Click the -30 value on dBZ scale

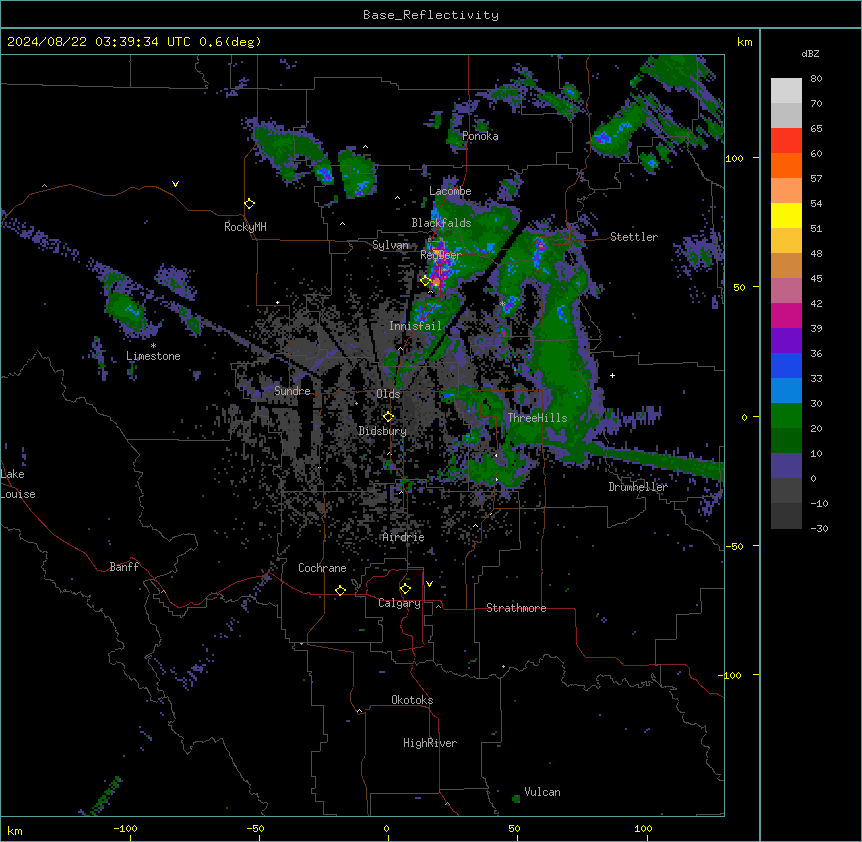coord(819,528)
